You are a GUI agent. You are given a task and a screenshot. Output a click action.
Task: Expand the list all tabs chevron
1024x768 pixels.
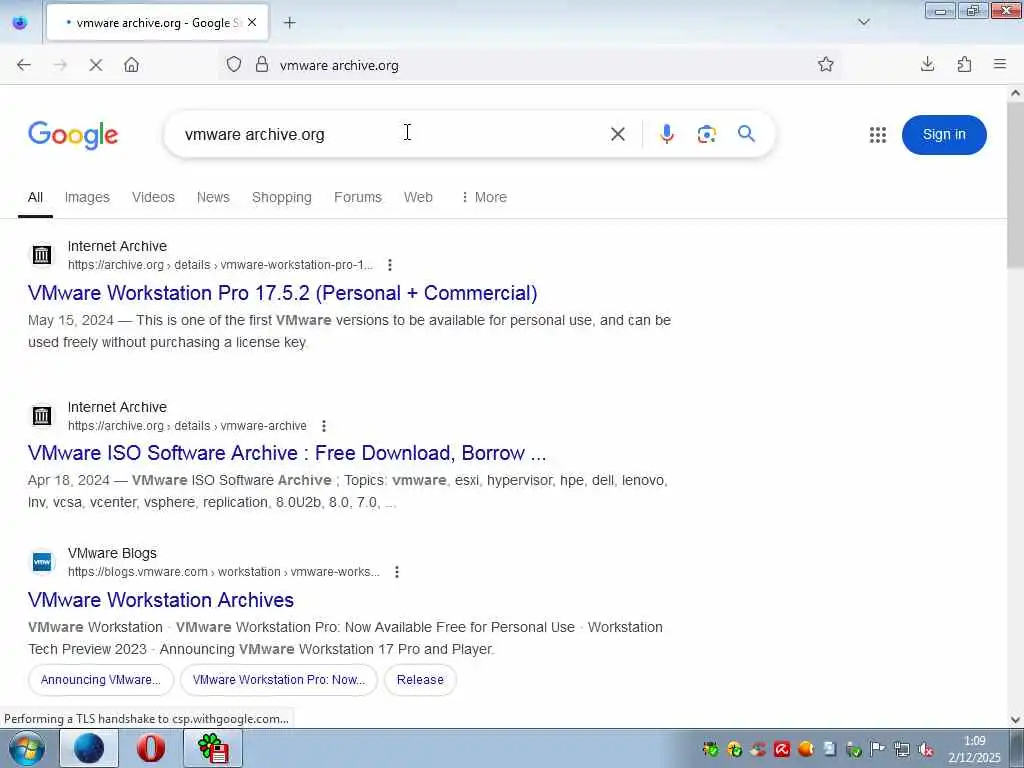(x=864, y=22)
